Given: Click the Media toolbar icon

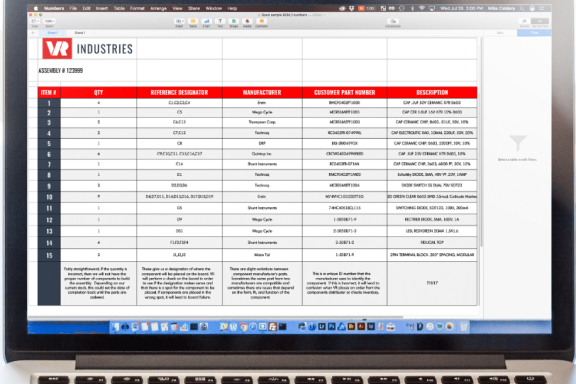Looking at the screenshot, I should point(247,21).
